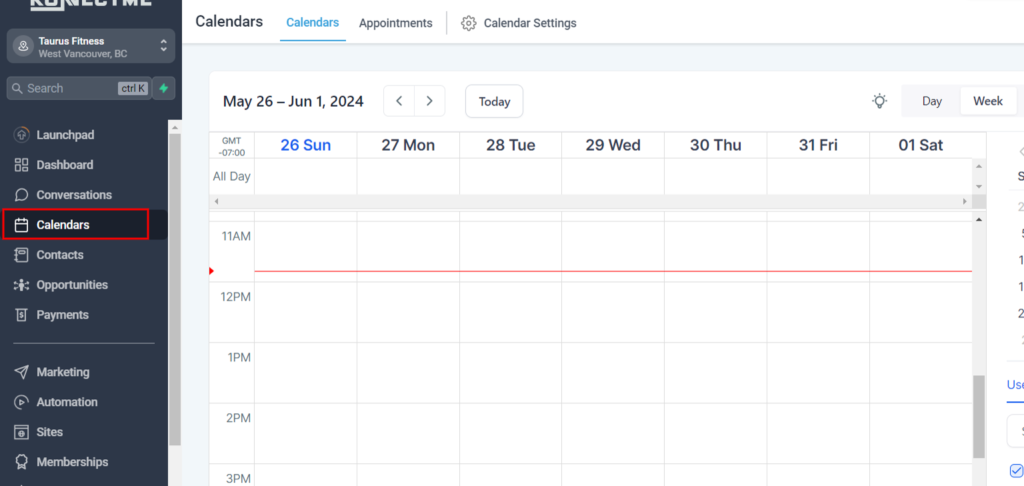Open Dashboard via its grid icon
This screenshot has width=1024, height=486.
click(x=21, y=165)
